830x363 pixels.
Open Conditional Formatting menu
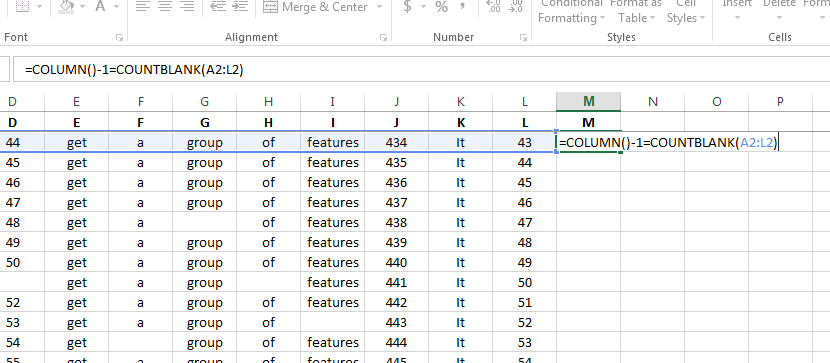[x=571, y=12]
